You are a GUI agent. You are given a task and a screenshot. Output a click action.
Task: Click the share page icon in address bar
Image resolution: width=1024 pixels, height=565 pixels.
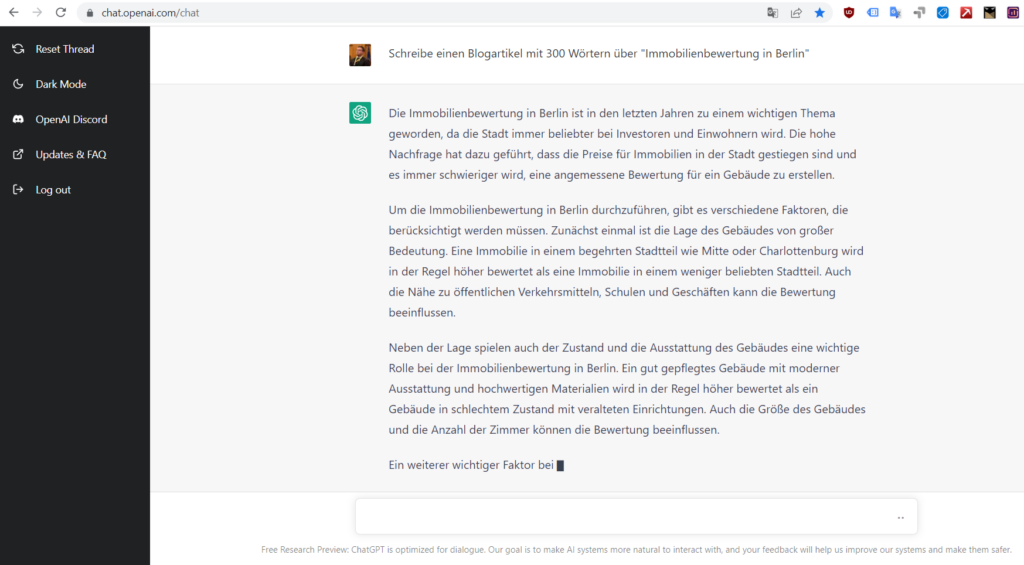[796, 12]
